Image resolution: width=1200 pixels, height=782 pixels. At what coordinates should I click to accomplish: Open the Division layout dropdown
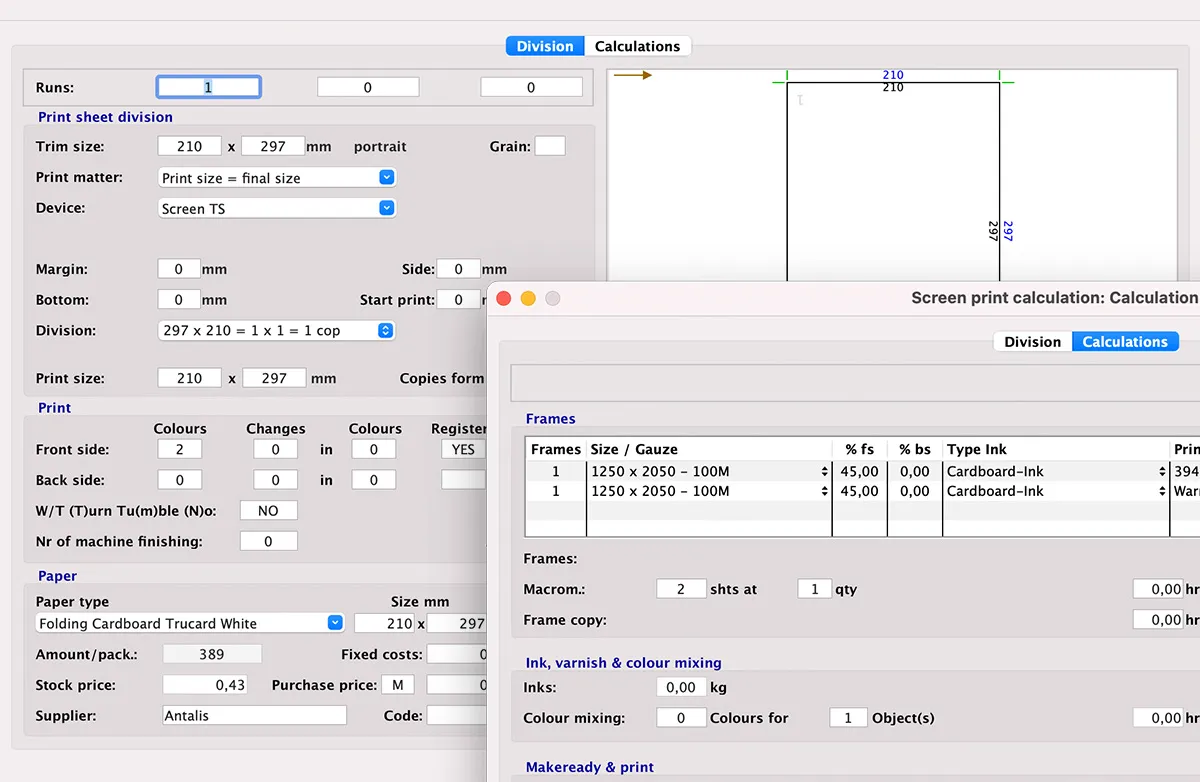pos(277,331)
